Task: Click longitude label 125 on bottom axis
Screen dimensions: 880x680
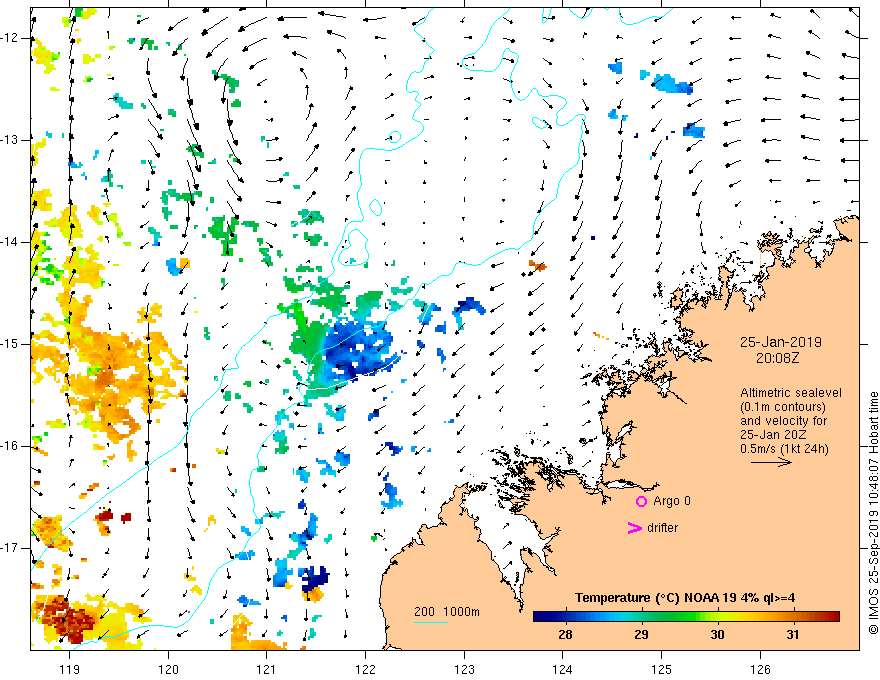Action: [662, 669]
